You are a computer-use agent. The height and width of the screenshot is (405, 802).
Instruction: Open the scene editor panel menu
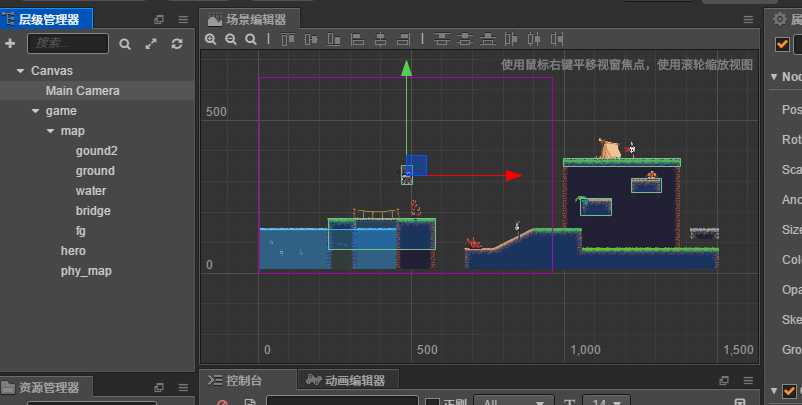click(748, 19)
